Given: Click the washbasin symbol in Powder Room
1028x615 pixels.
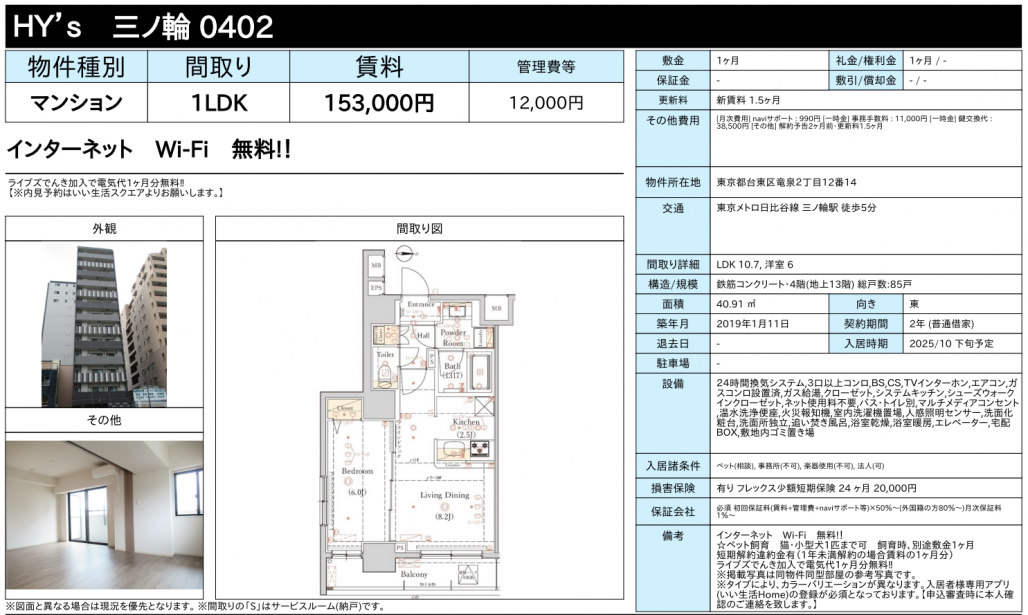Looking at the screenshot, I should (455, 309).
